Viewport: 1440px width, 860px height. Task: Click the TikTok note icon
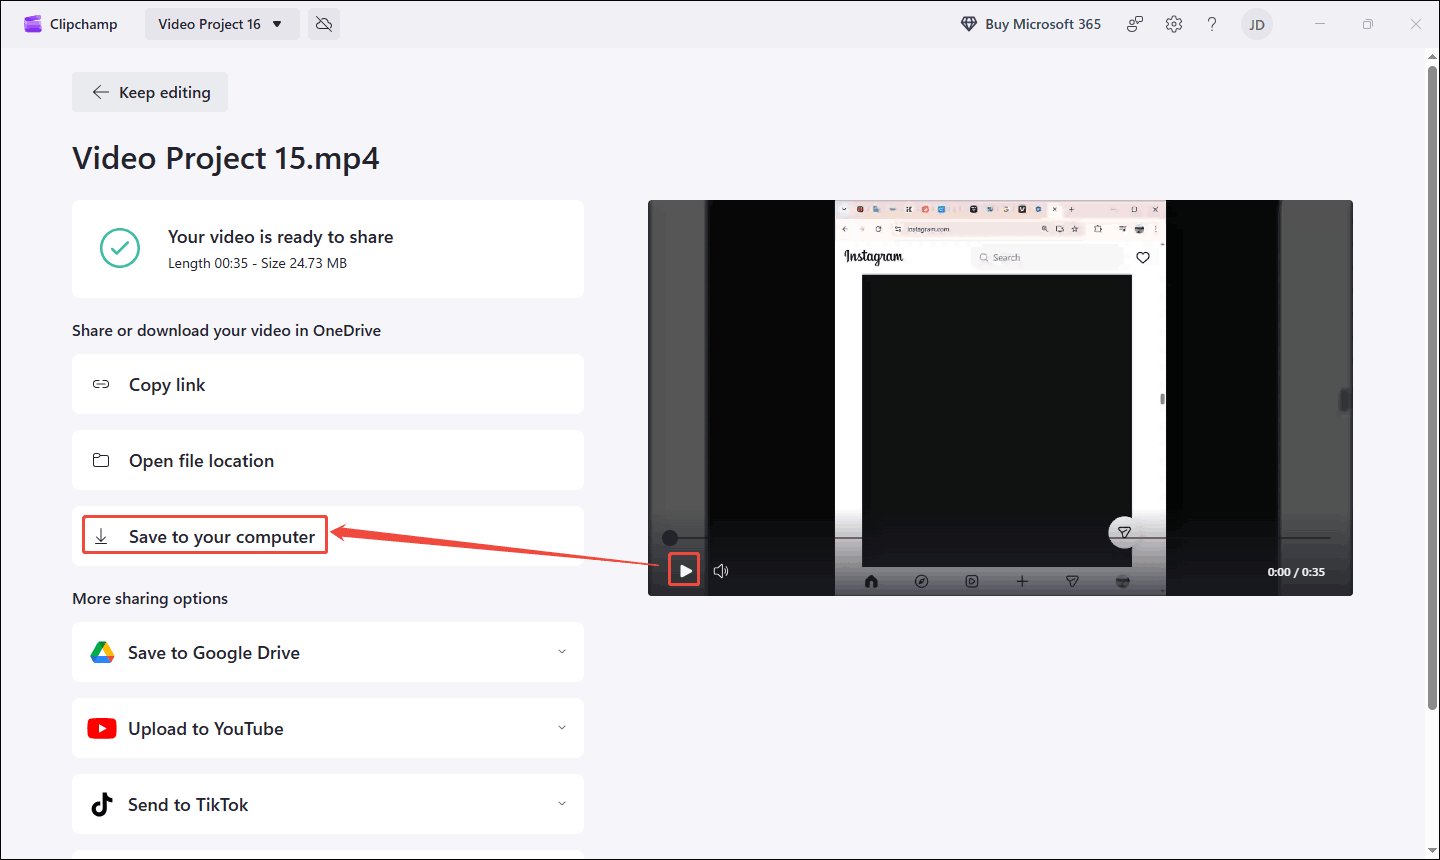pyautogui.click(x=101, y=804)
